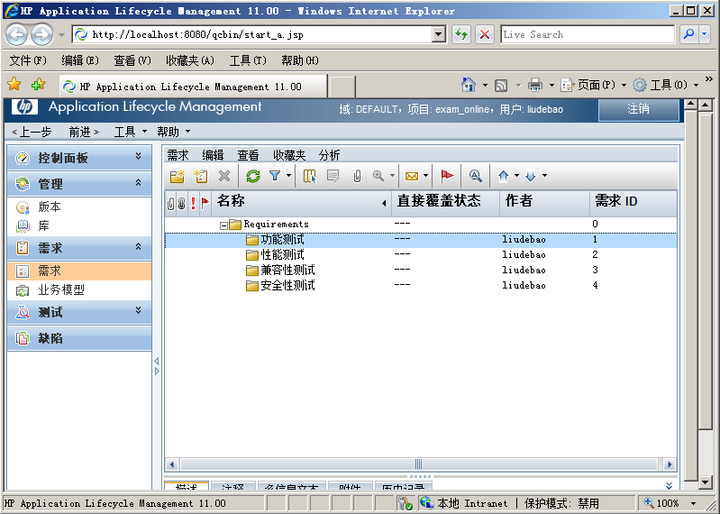Click the New Folder toolbar icon
The width and height of the screenshot is (720, 514).
pos(177,176)
